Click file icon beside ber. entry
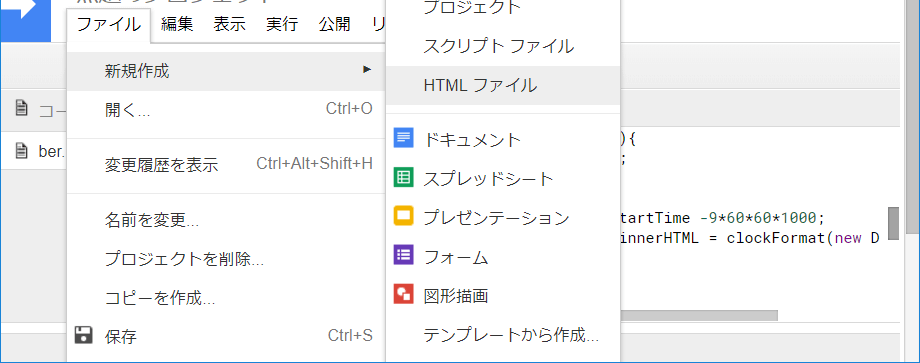This screenshot has width=920, height=363. pos(22,151)
